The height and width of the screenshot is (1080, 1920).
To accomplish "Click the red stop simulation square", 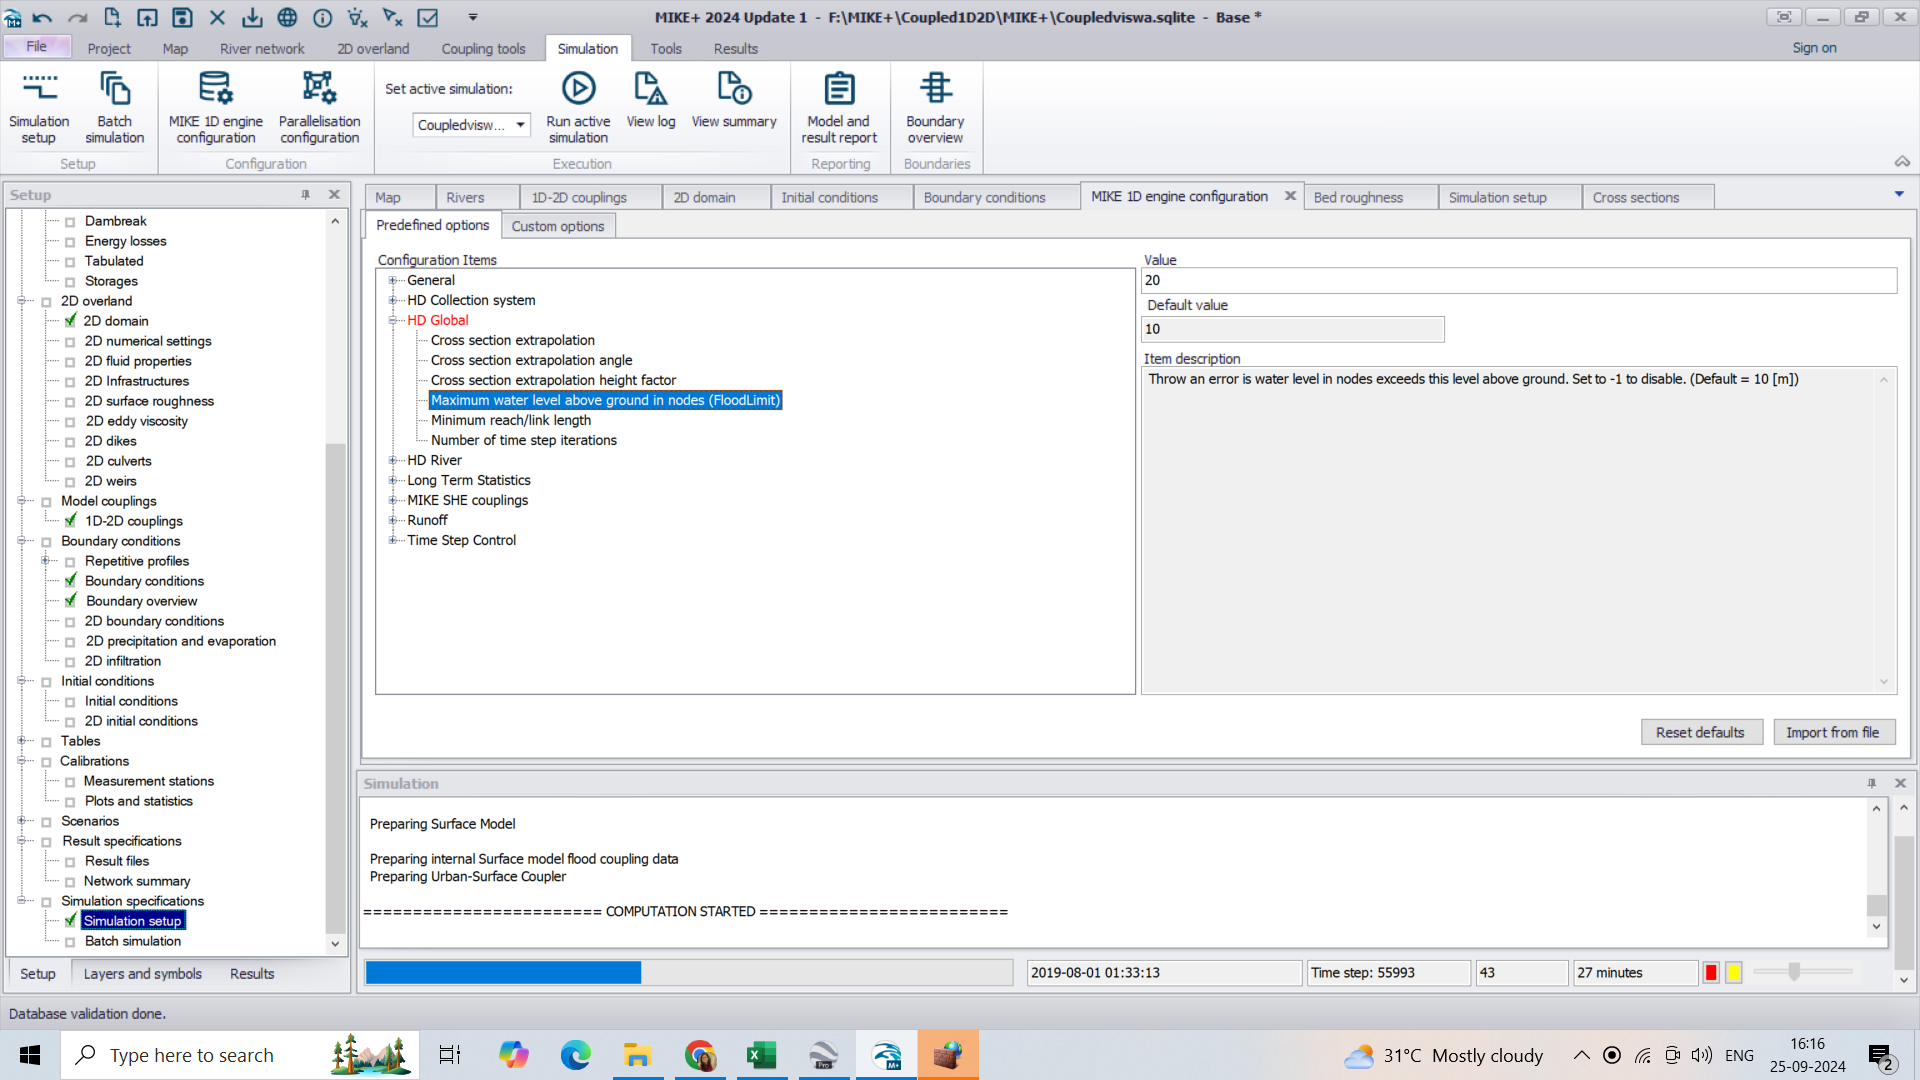I will tap(1711, 973).
